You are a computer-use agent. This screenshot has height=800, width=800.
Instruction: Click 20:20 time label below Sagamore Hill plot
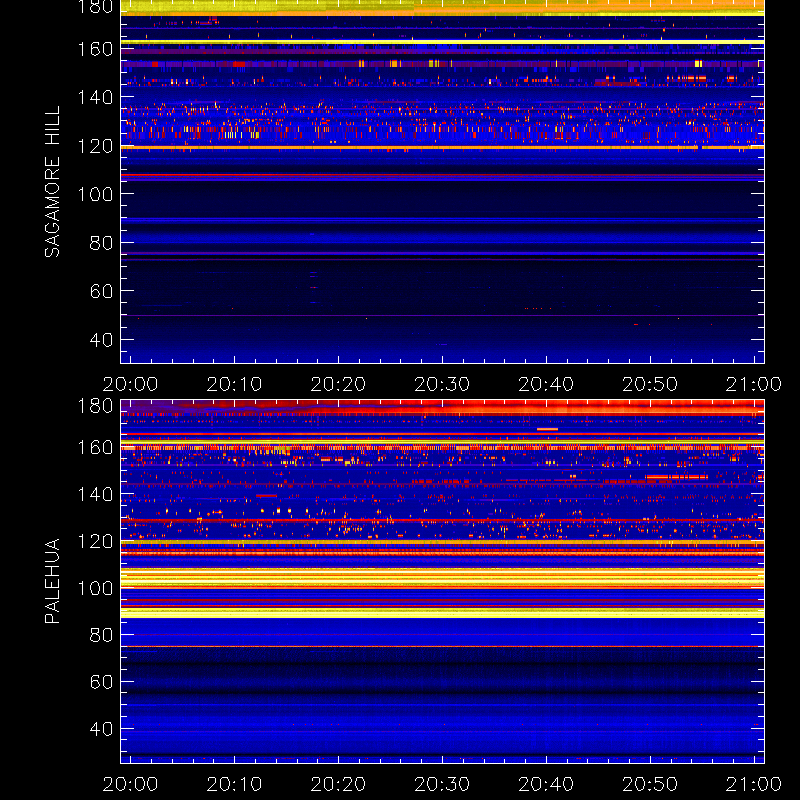338,384
